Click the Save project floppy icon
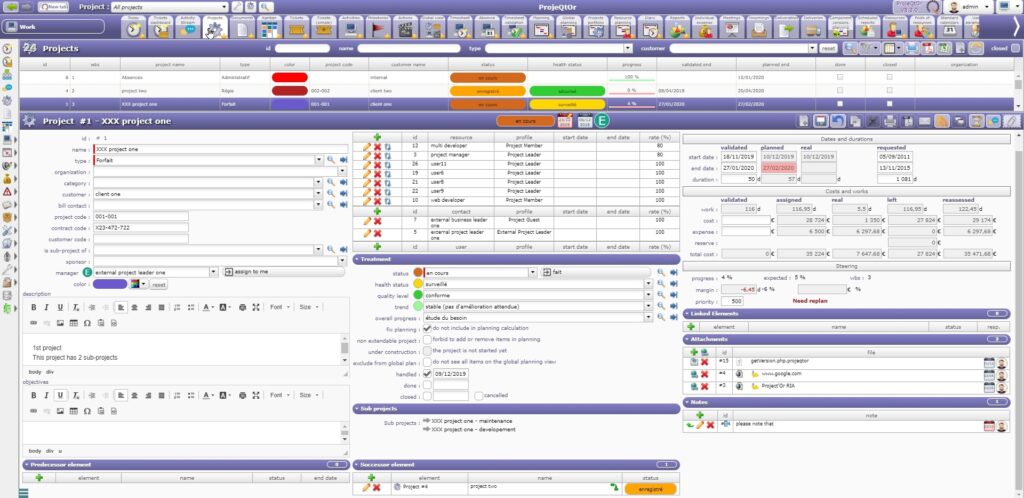This screenshot has width=1024, height=498. pos(821,121)
